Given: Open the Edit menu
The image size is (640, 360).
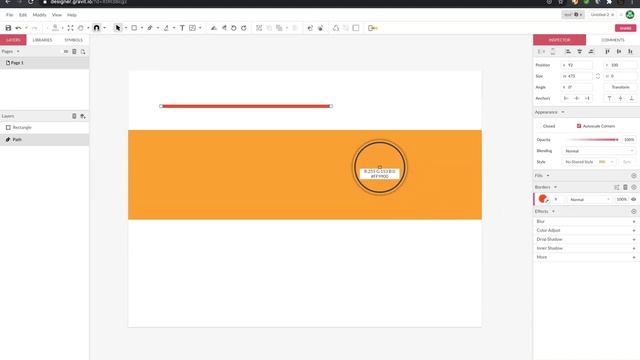Looking at the screenshot, I should point(23,15).
